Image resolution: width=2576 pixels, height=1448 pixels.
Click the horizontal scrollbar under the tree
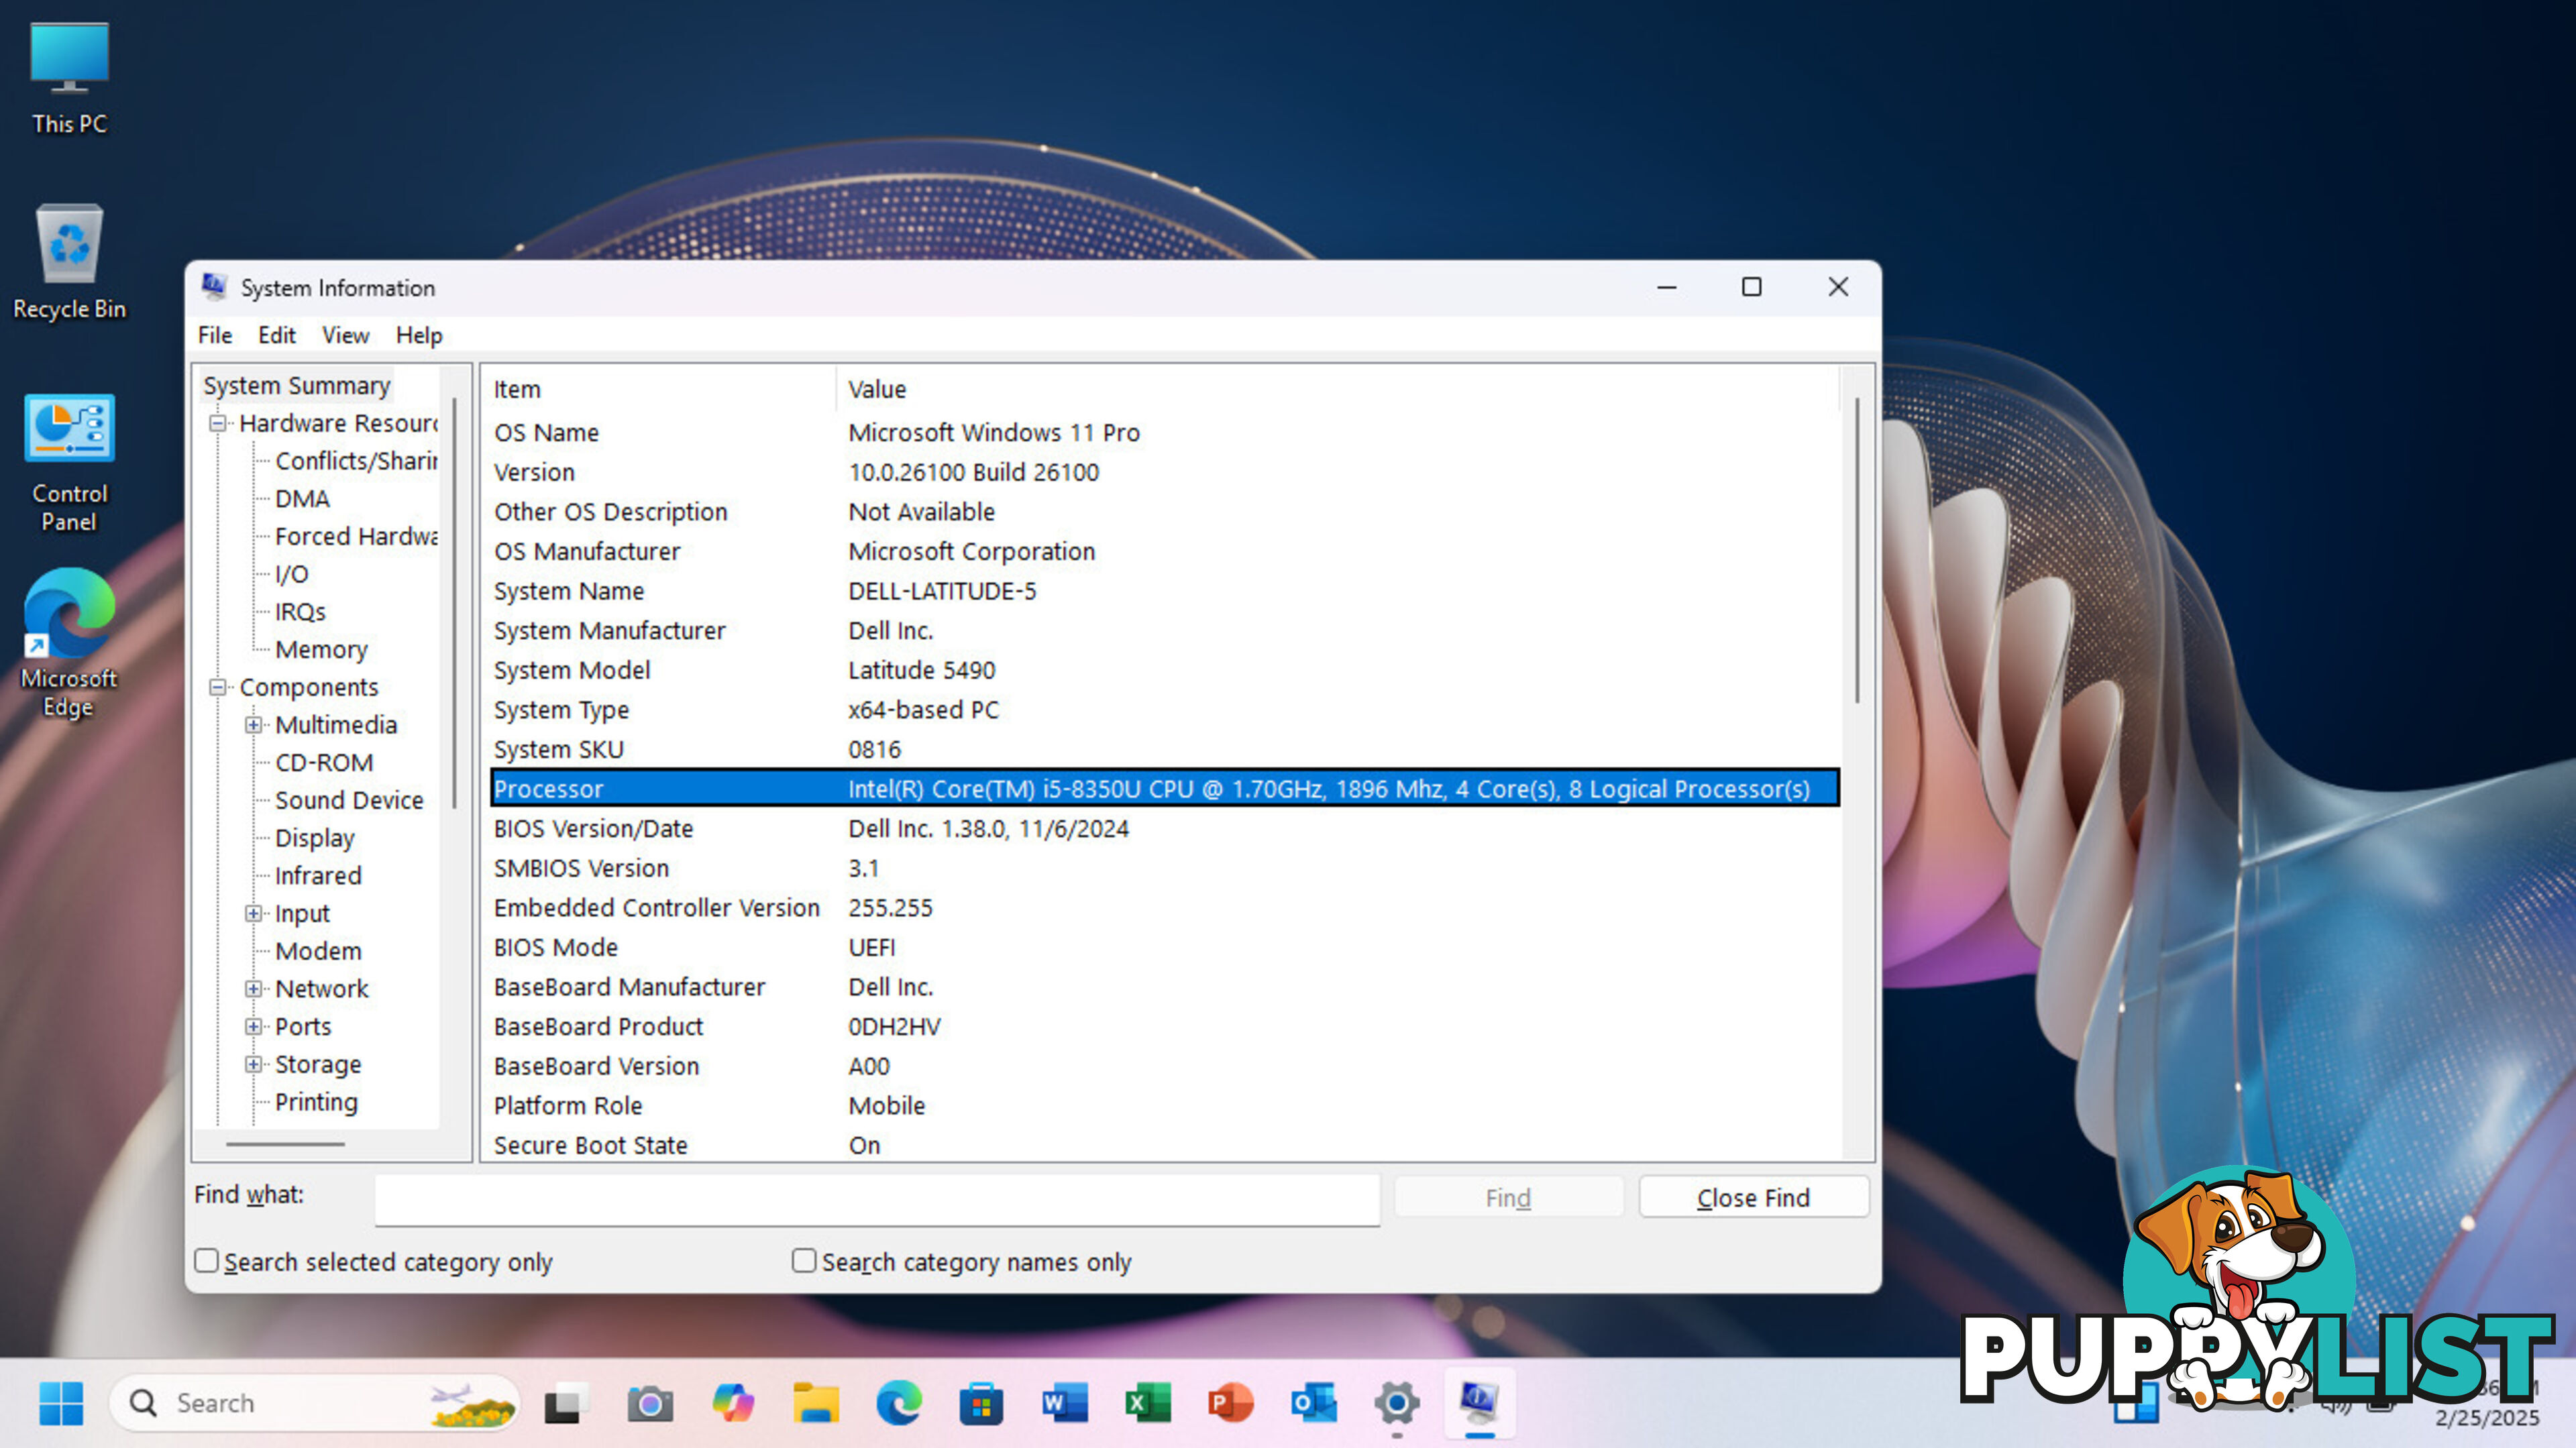coord(285,1144)
